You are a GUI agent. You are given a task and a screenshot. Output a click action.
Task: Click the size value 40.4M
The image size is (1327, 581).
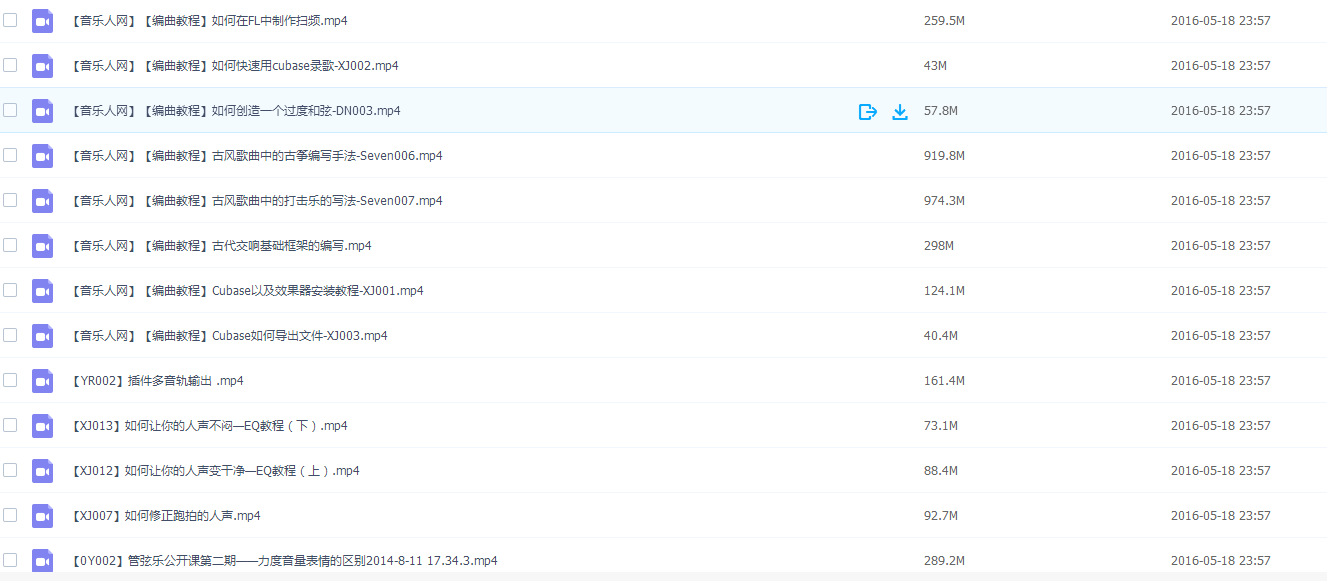[x=941, y=336]
